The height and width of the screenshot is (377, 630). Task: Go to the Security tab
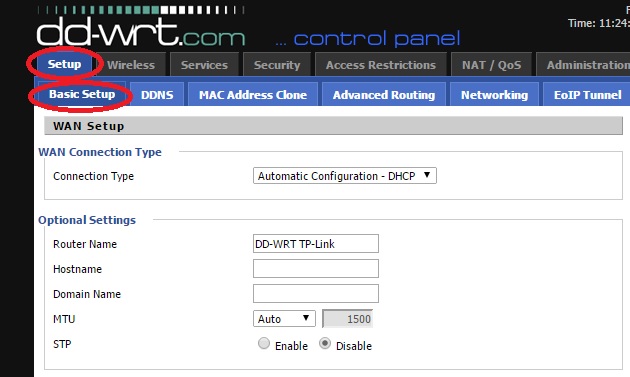click(277, 65)
